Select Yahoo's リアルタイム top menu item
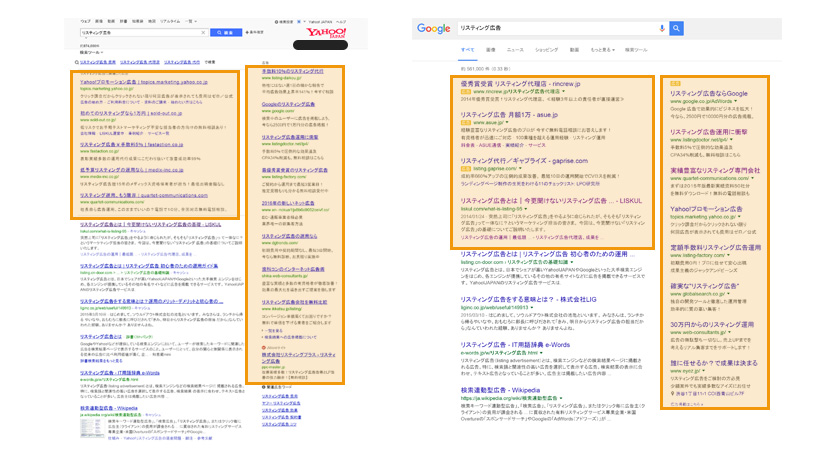The image size is (830, 460). pyautogui.click(x=170, y=21)
